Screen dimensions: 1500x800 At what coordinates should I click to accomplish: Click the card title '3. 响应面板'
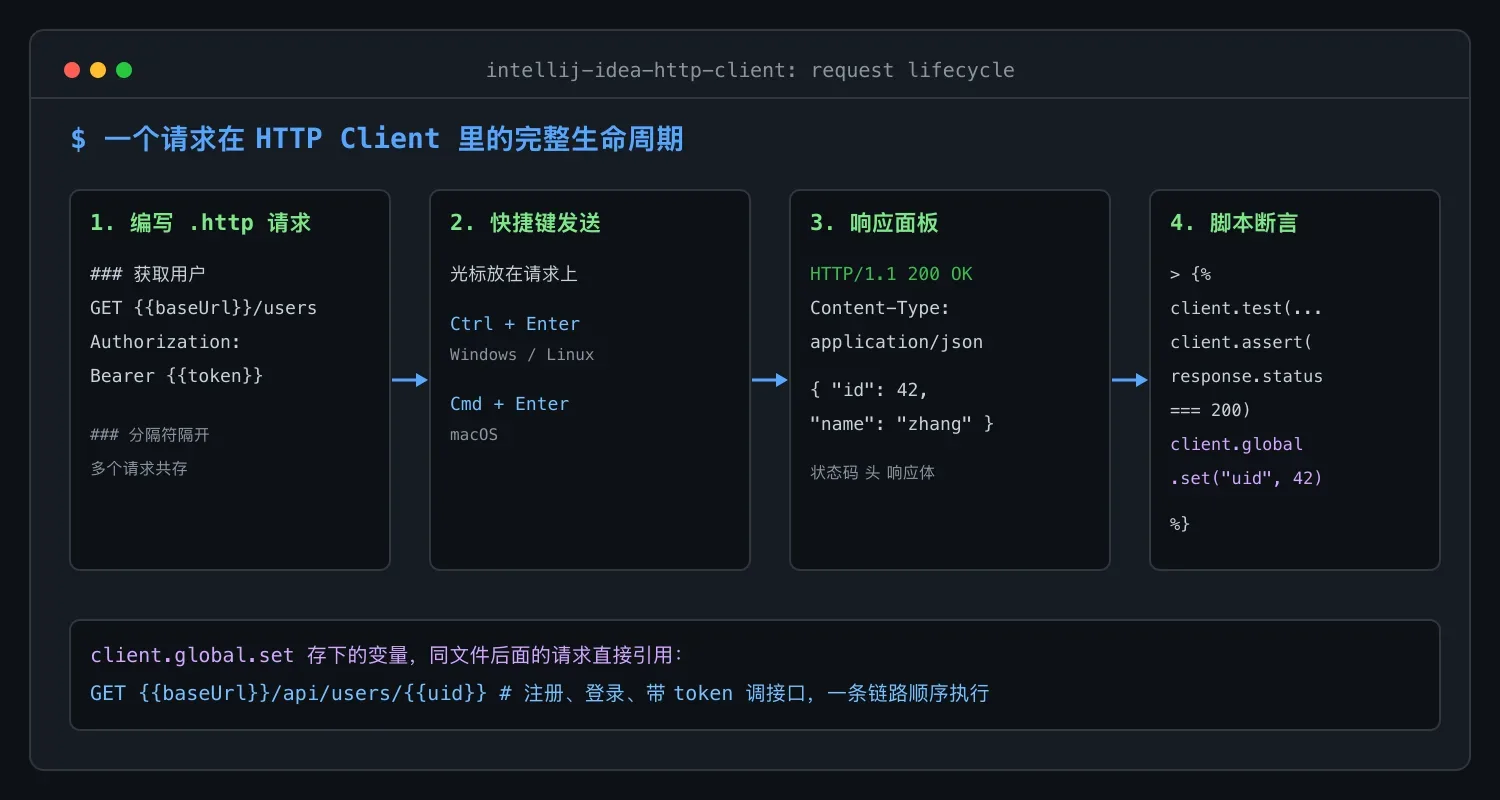click(x=874, y=223)
